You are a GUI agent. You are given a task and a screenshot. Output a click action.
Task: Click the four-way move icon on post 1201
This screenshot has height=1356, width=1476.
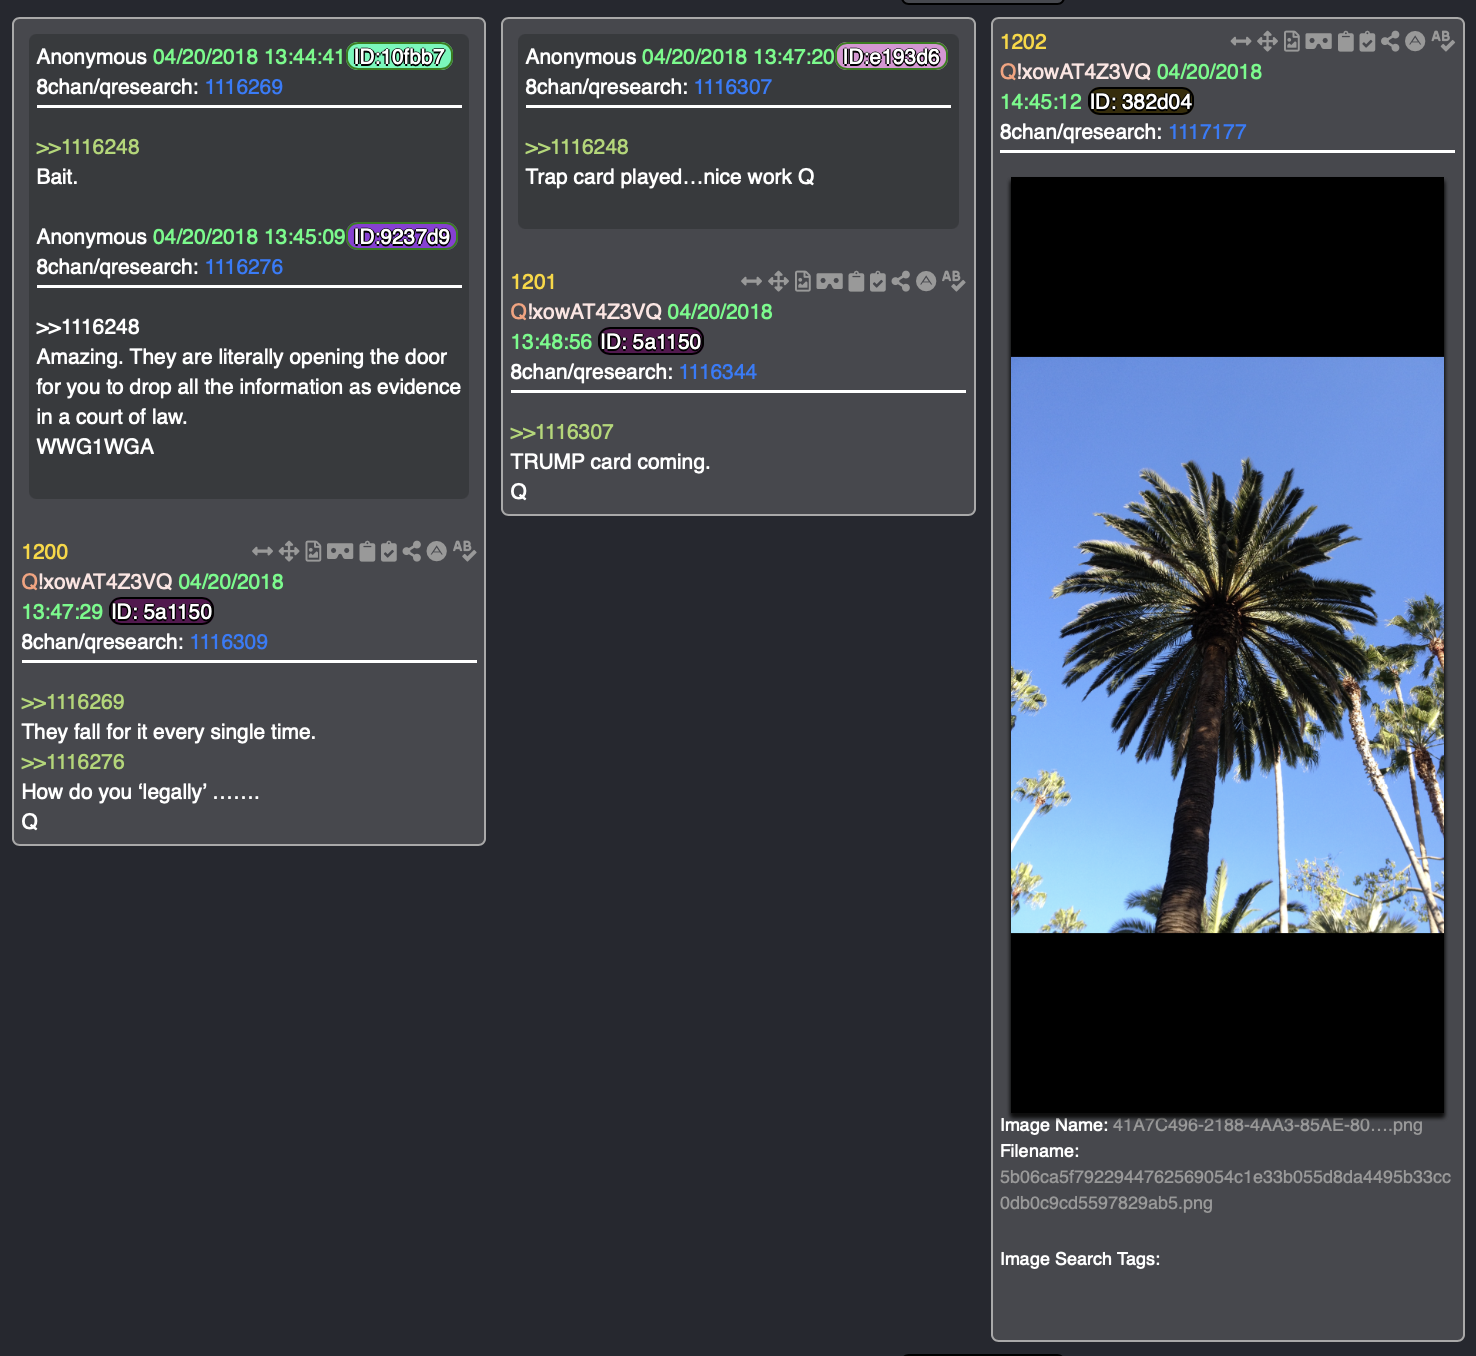coord(778,281)
